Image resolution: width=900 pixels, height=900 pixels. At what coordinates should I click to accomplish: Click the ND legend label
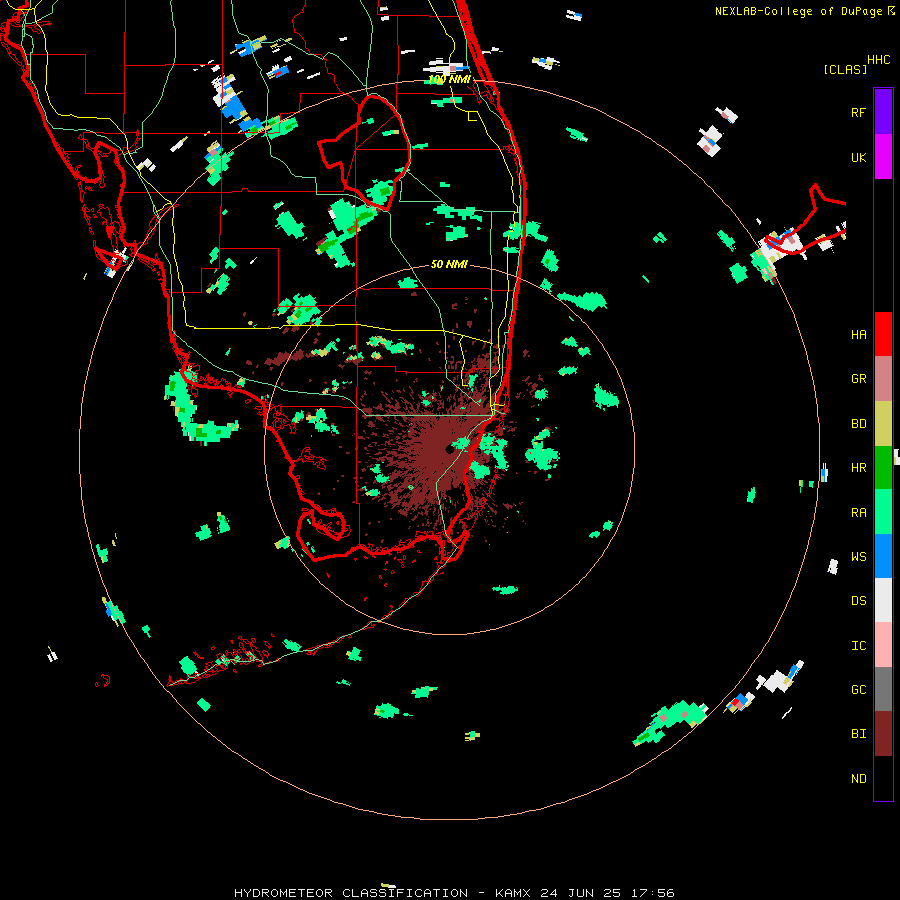pyautogui.click(x=859, y=779)
